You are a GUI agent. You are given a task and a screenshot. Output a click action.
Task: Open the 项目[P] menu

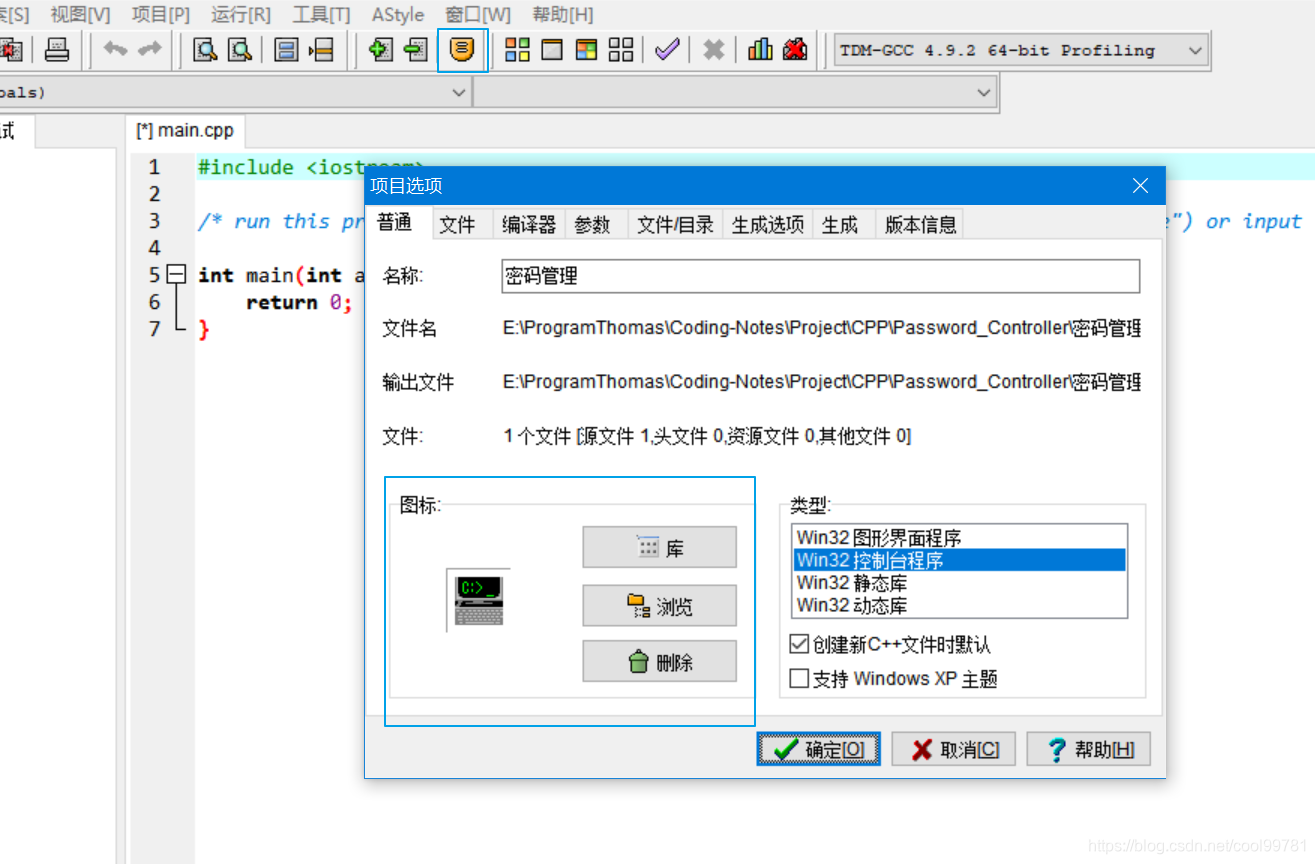(161, 15)
